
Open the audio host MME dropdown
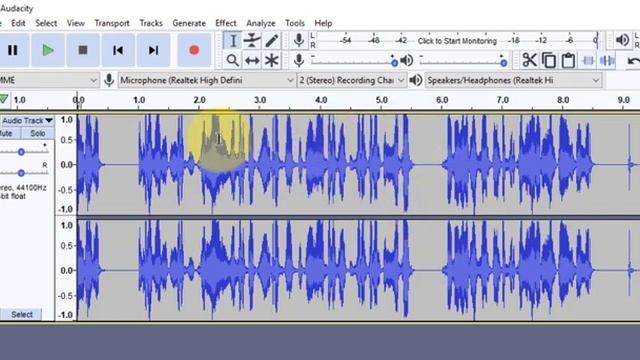tap(49, 80)
